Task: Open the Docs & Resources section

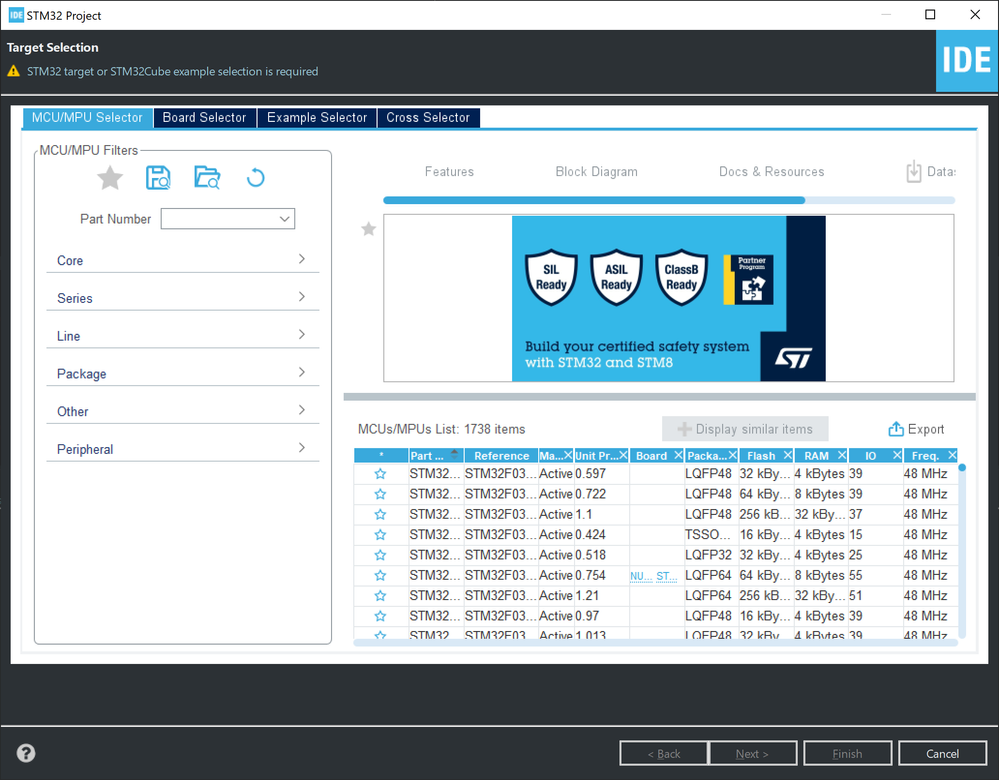Action: tap(771, 171)
